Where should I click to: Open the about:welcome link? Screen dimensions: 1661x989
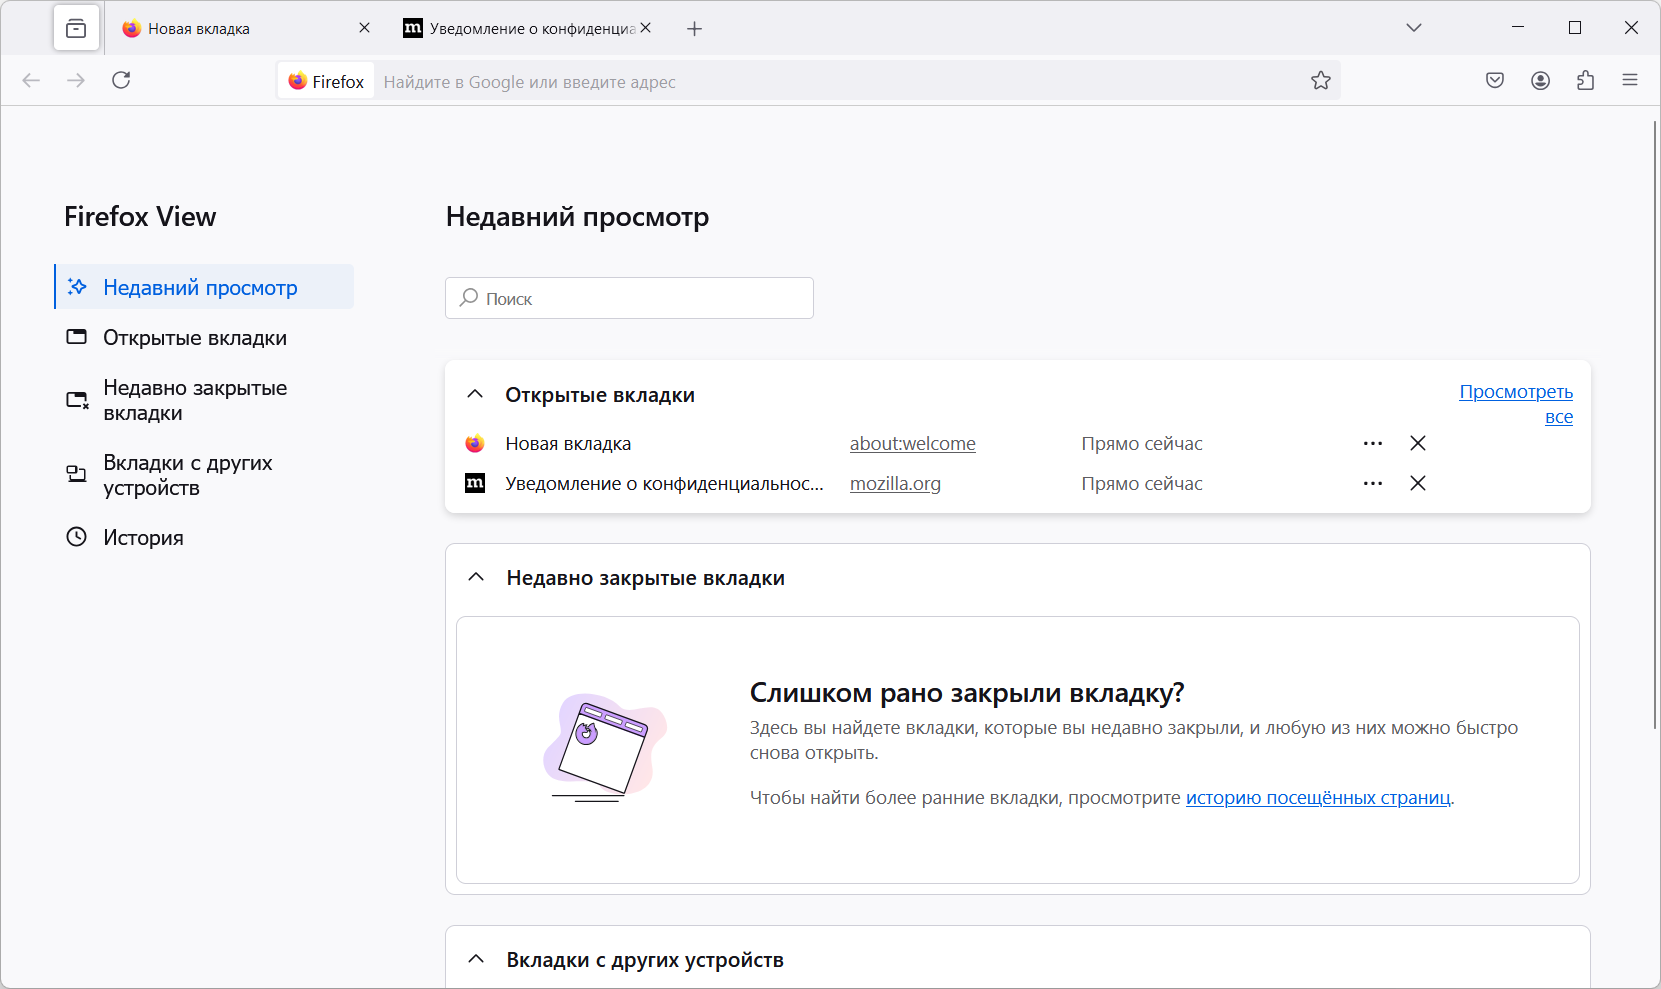912,443
